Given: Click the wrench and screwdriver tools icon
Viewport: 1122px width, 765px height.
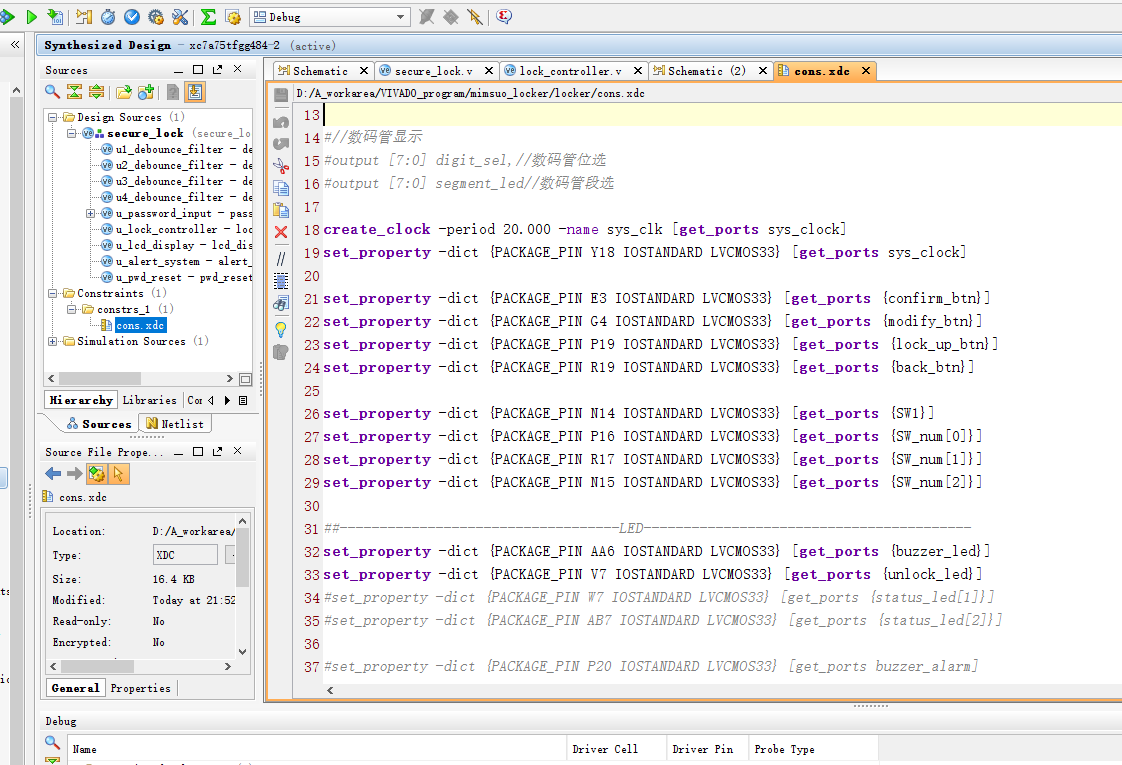Looking at the screenshot, I should (x=180, y=16).
